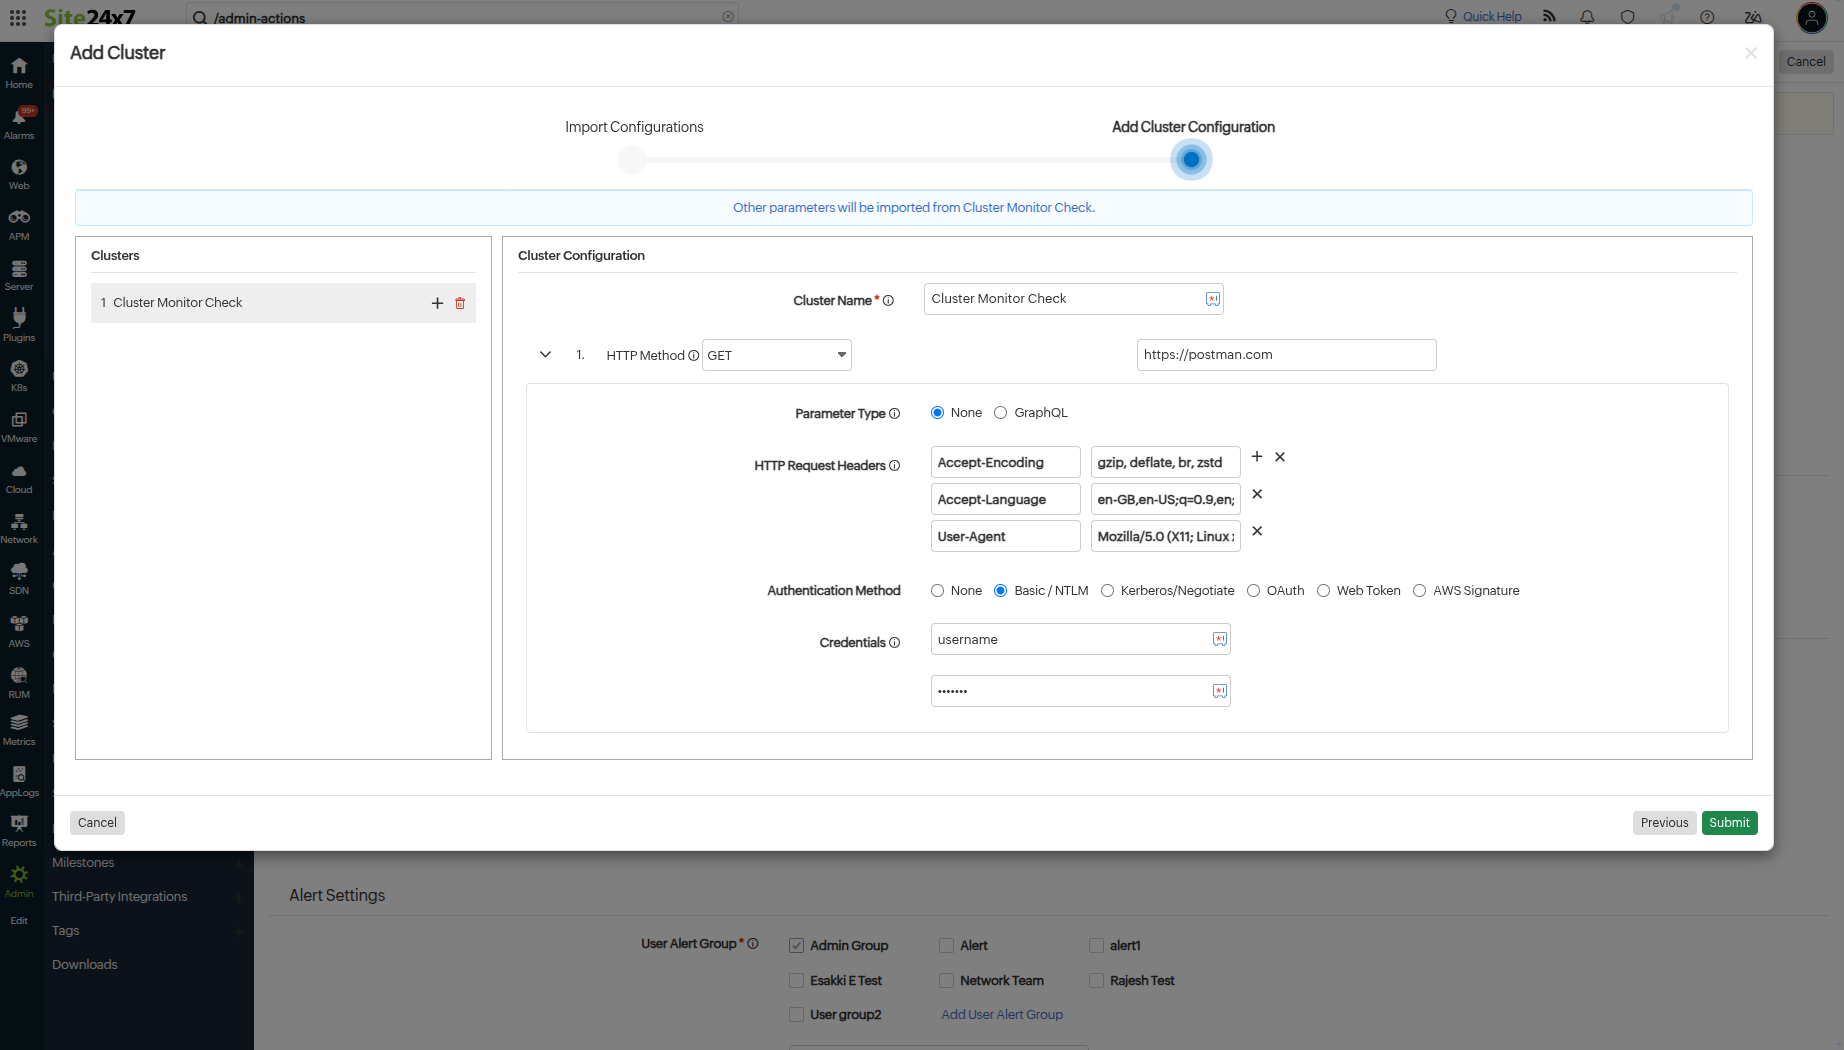Enable the GraphQL parameter type

click(x=1001, y=412)
